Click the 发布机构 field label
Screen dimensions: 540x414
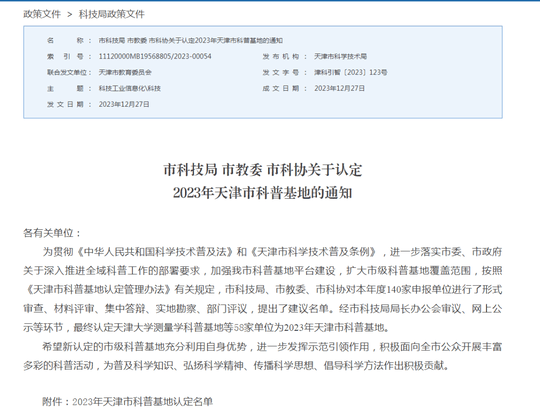click(281, 56)
